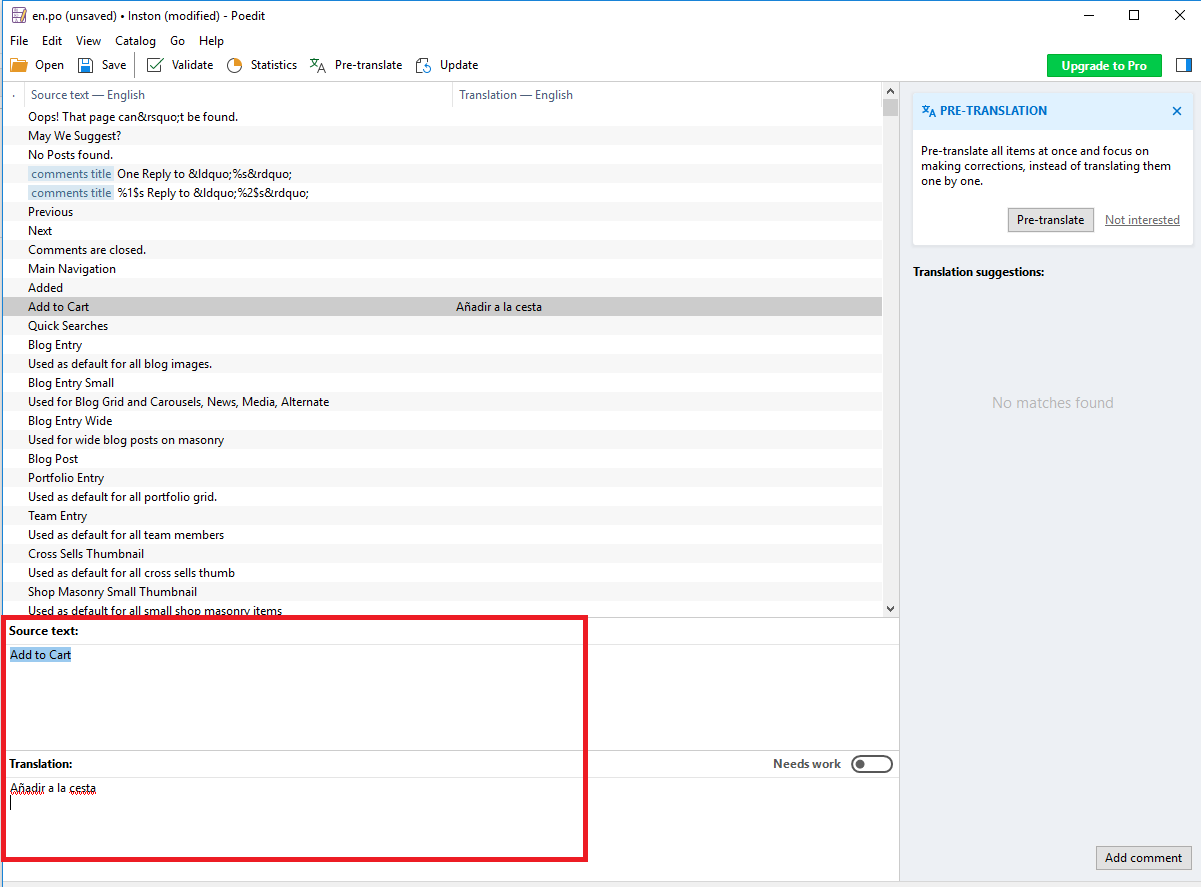Click the Pre-translate toolbar icon
1201x887 pixels.
[318, 65]
